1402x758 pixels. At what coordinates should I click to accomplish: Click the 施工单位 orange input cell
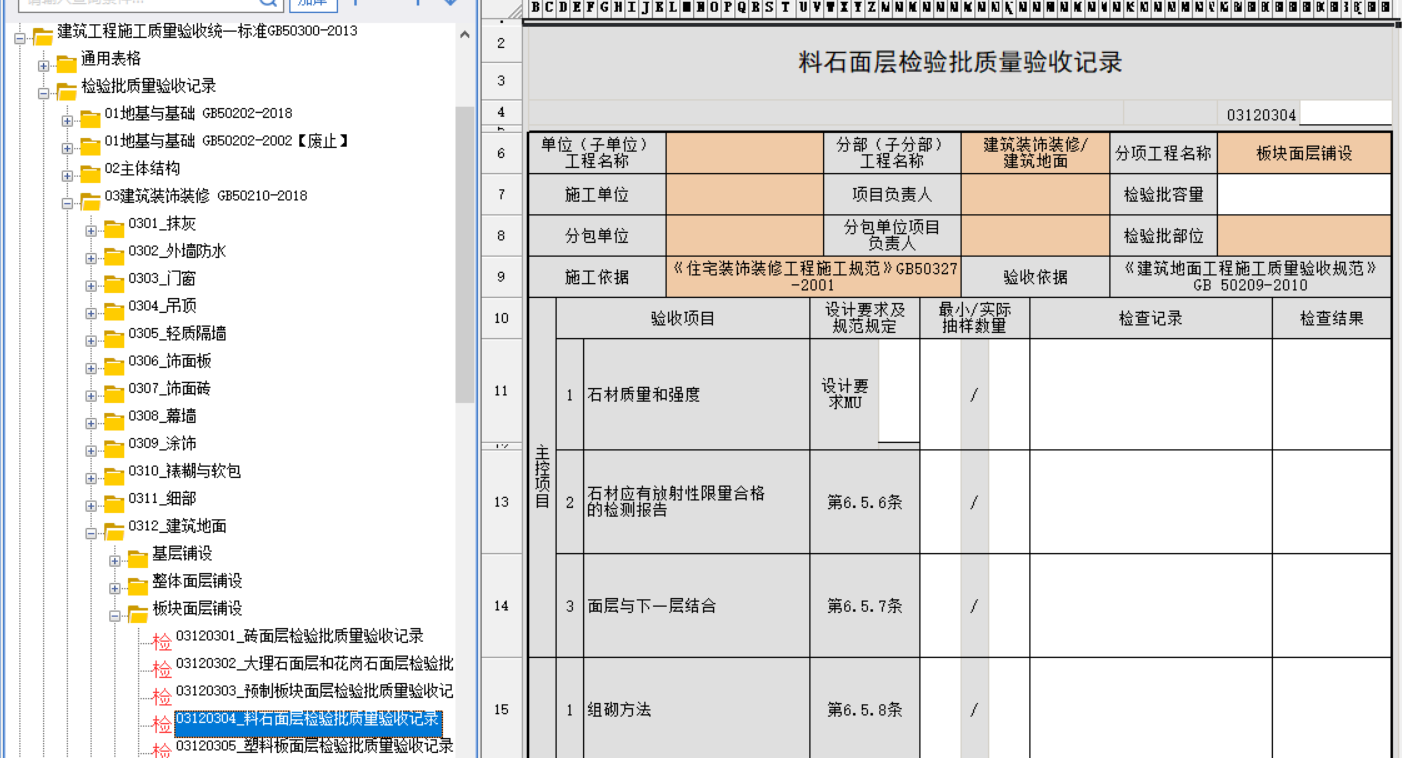(x=744, y=194)
